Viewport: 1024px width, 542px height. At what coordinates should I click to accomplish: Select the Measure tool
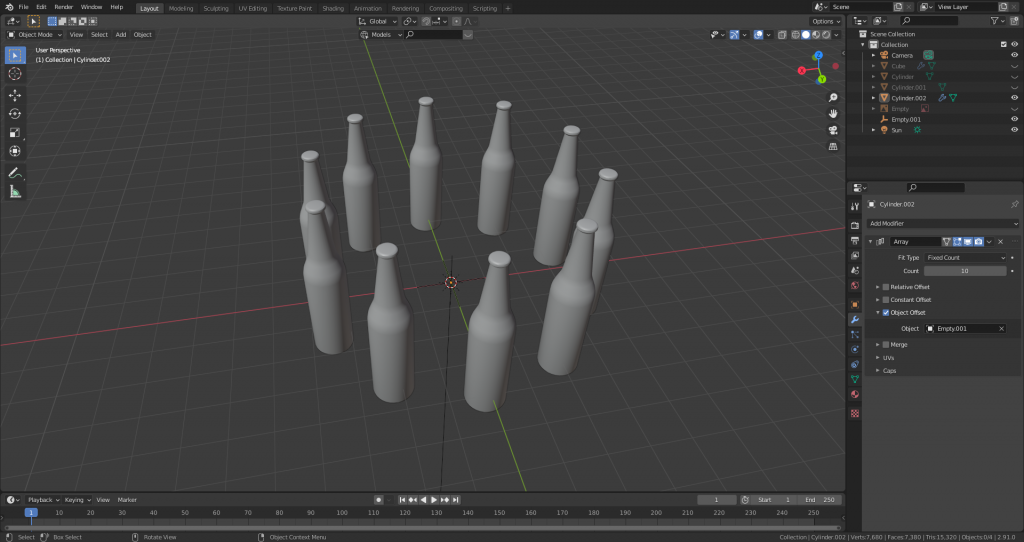(x=15, y=191)
